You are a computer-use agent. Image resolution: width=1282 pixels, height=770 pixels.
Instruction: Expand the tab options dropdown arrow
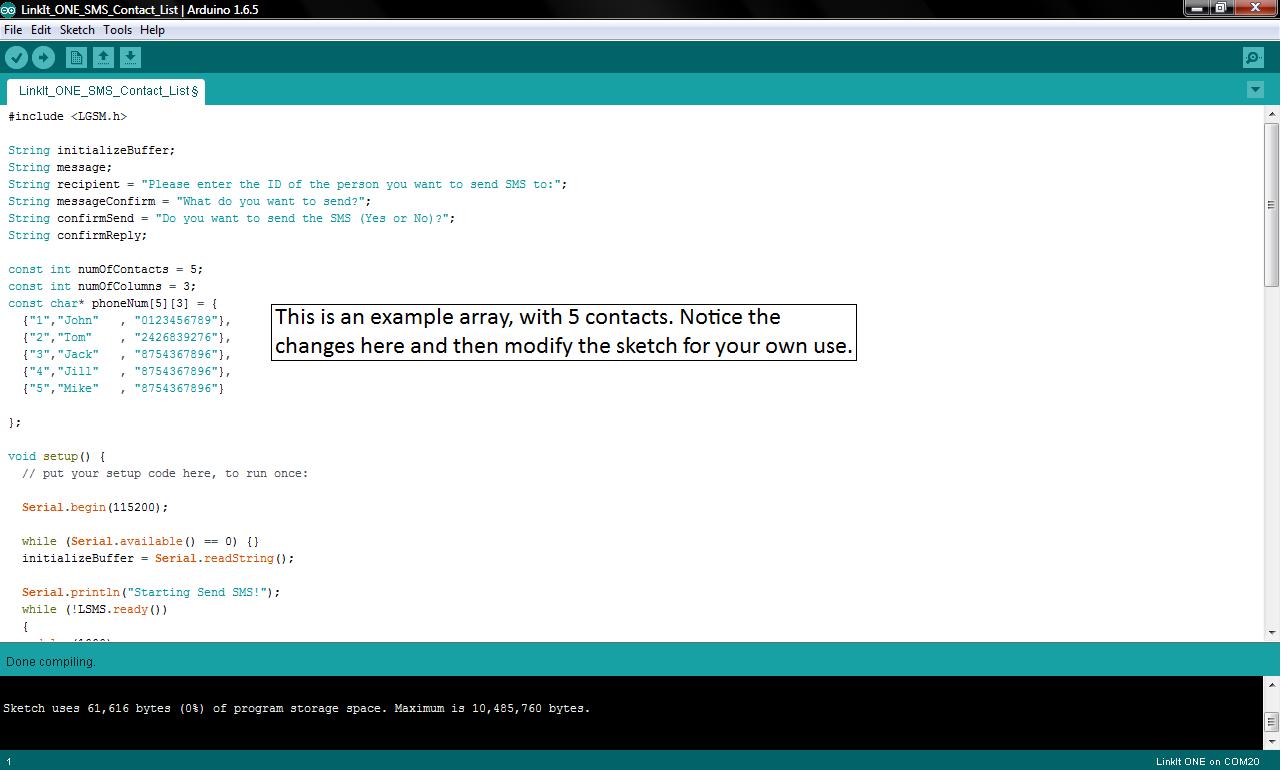[1255, 90]
